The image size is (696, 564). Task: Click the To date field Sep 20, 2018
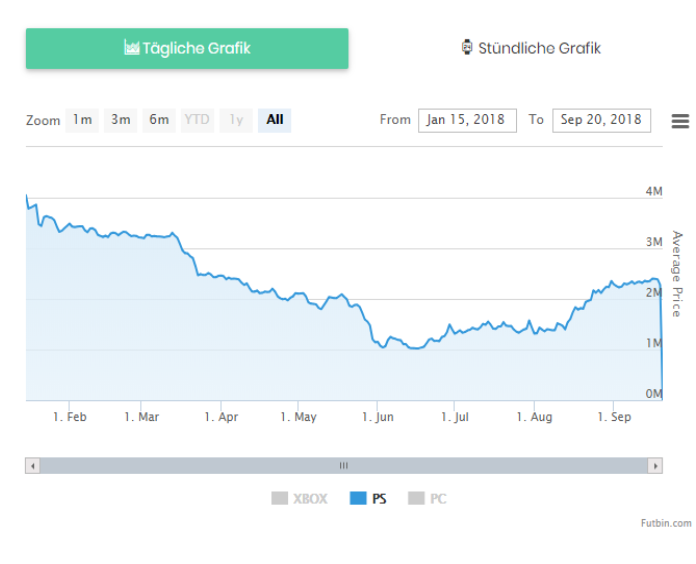coord(601,120)
